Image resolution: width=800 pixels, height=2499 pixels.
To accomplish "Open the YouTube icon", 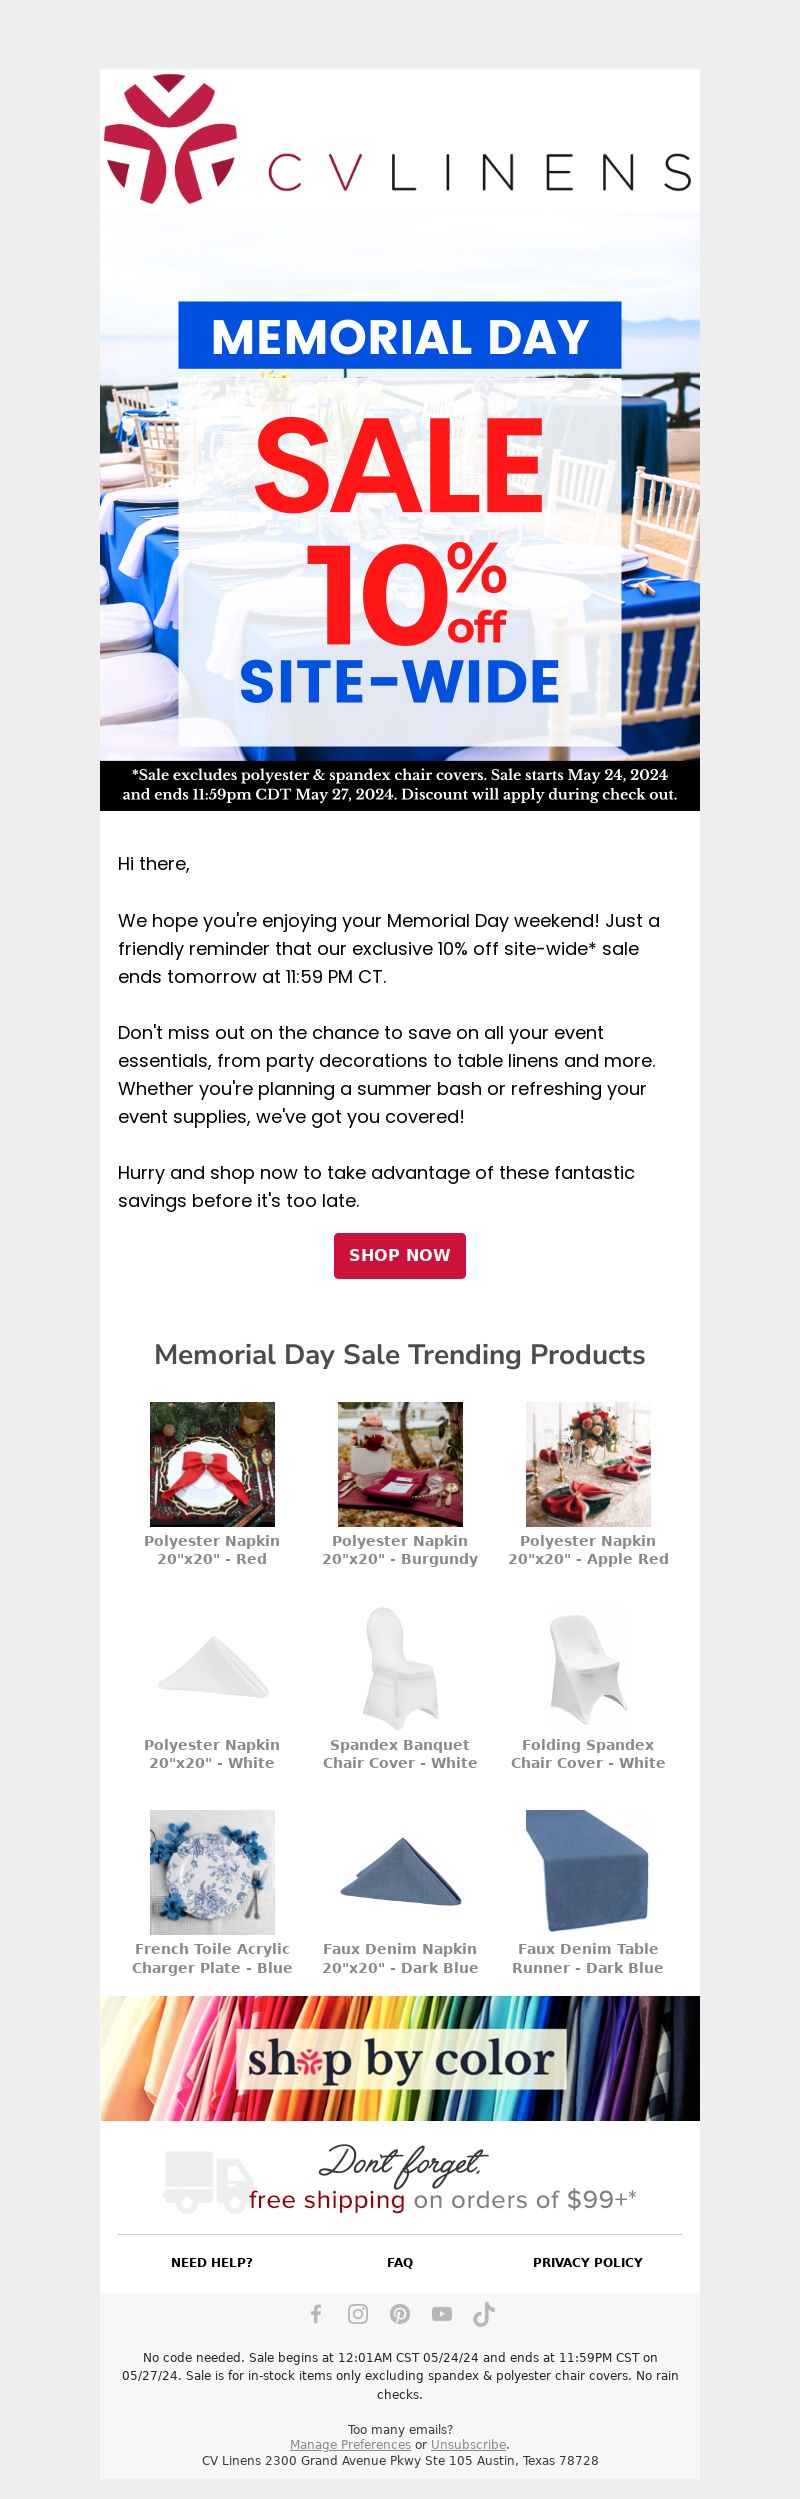I will pos(442,2314).
